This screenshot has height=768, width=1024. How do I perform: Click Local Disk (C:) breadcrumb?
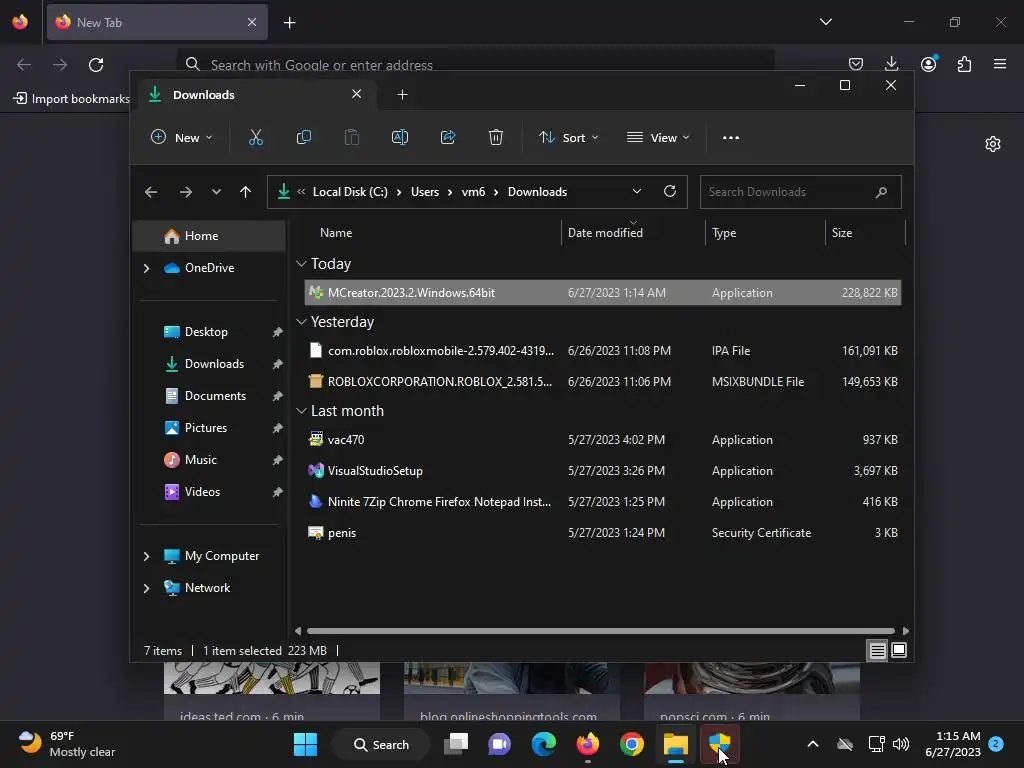350,192
